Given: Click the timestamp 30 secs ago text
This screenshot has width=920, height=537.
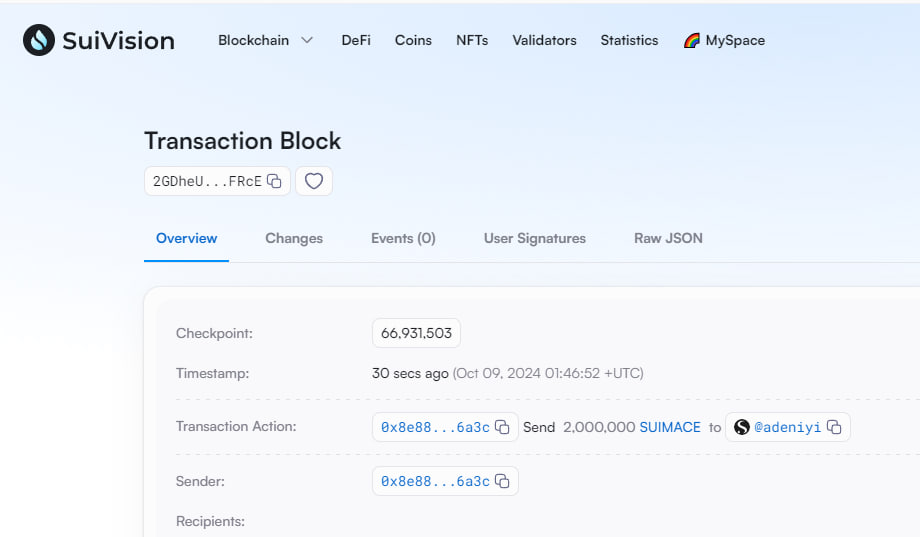Looking at the screenshot, I should coord(410,373).
